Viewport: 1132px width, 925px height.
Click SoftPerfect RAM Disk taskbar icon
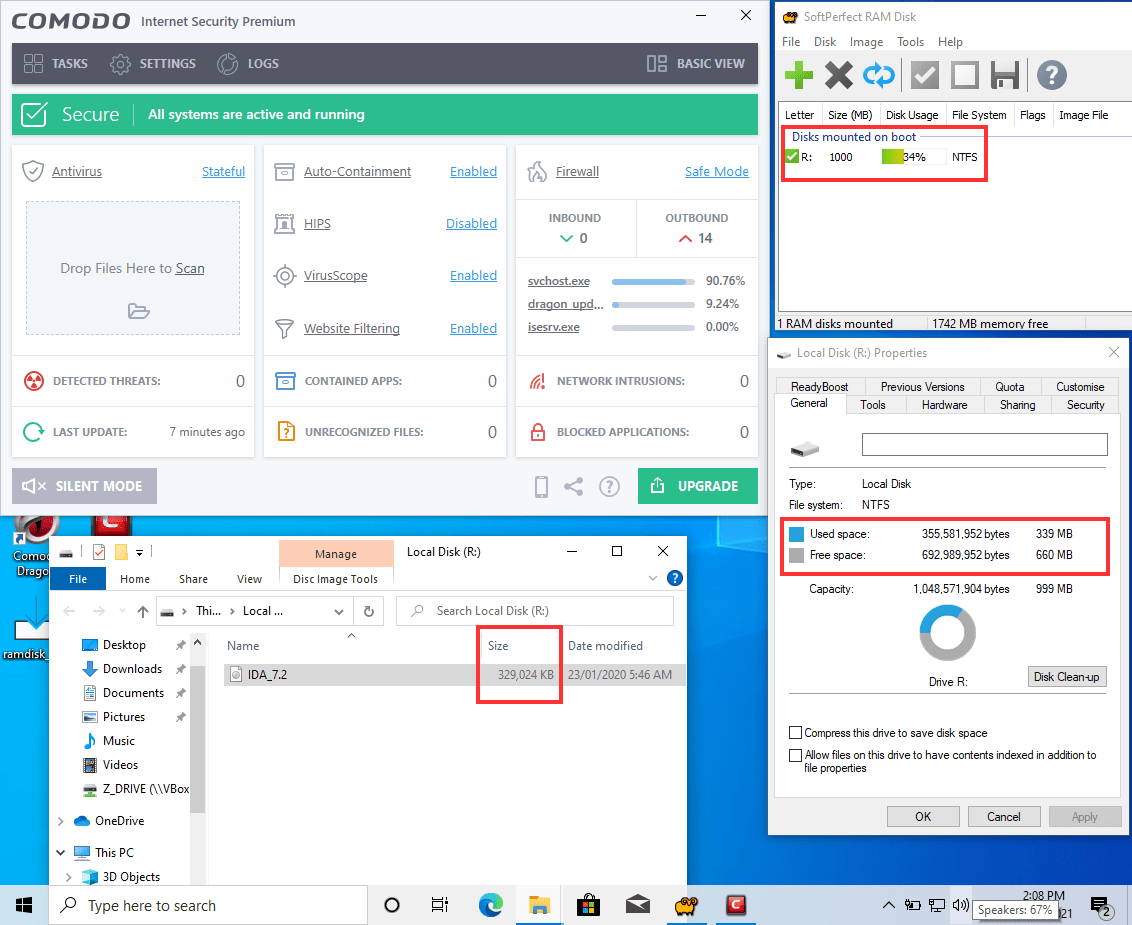(x=686, y=906)
